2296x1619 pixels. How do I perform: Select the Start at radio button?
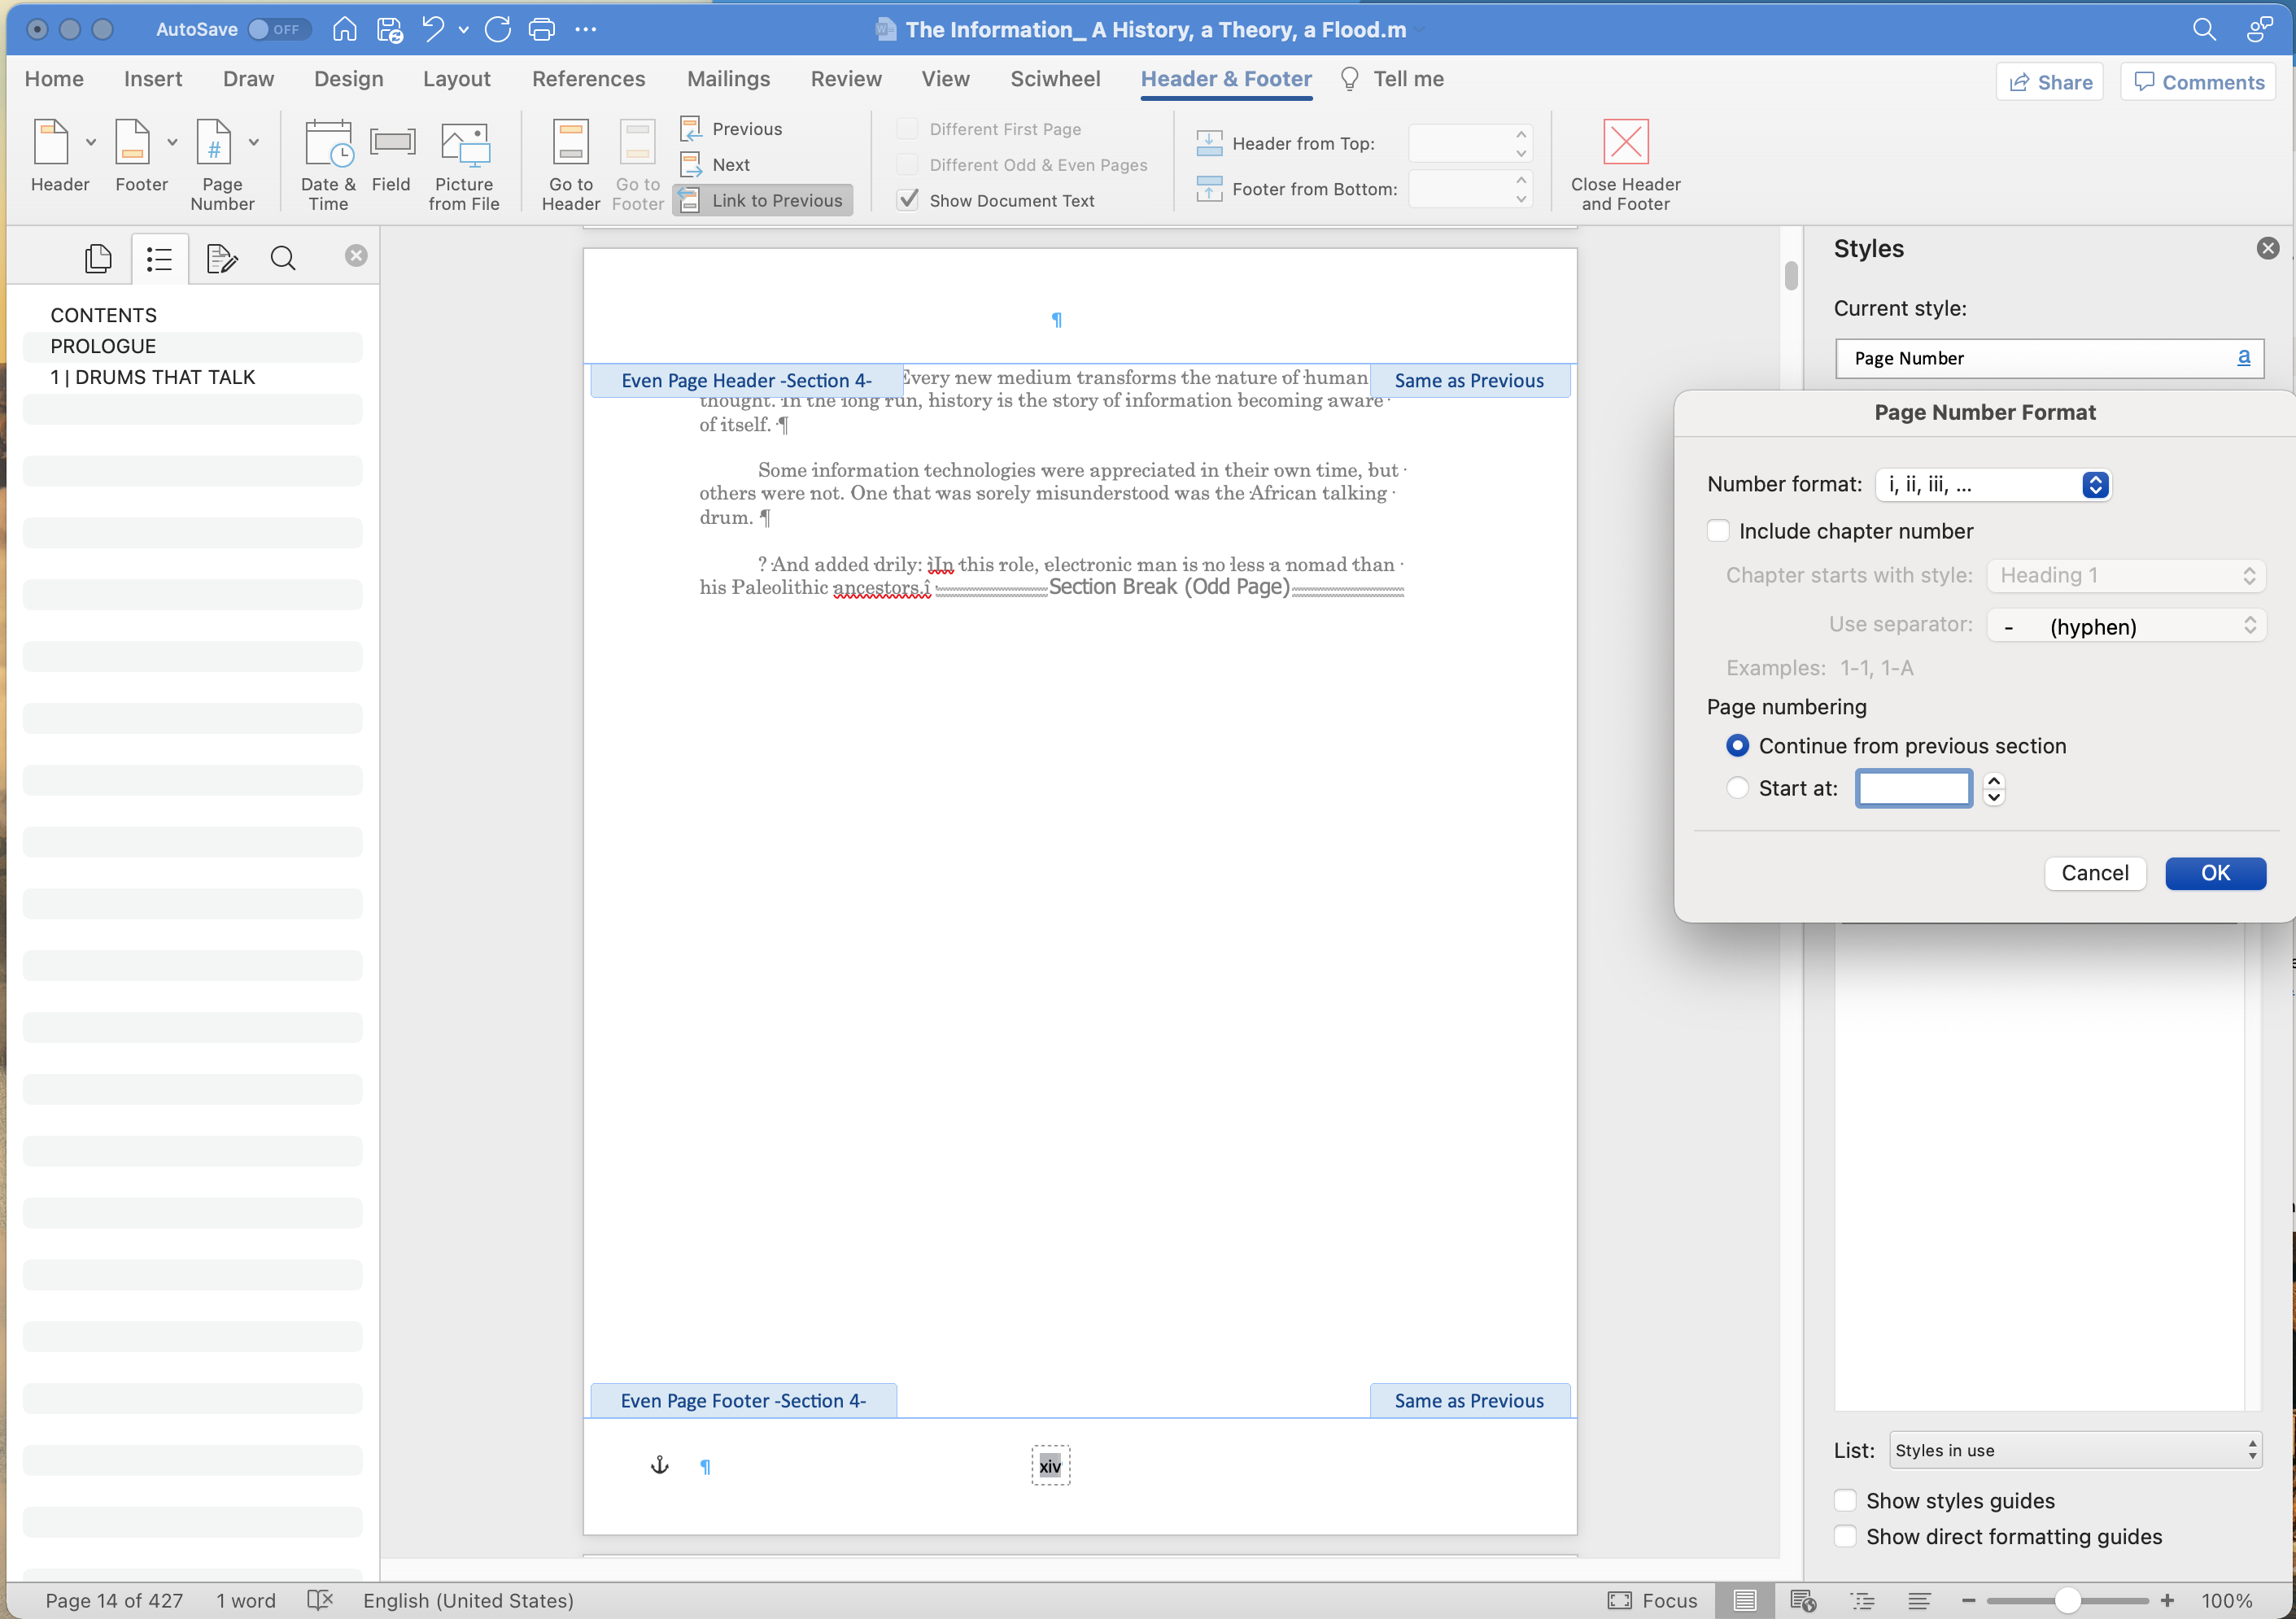tap(1737, 788)
